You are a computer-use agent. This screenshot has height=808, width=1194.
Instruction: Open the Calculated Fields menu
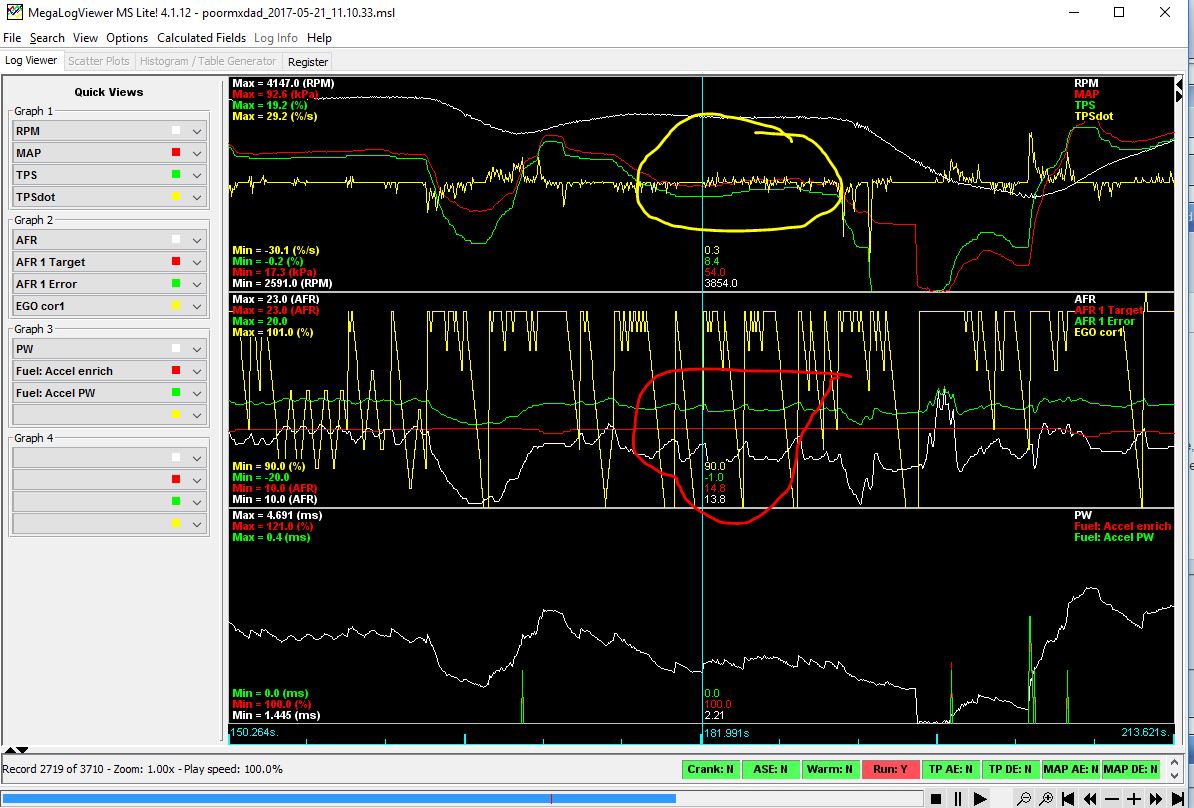[x=202, y=38]
